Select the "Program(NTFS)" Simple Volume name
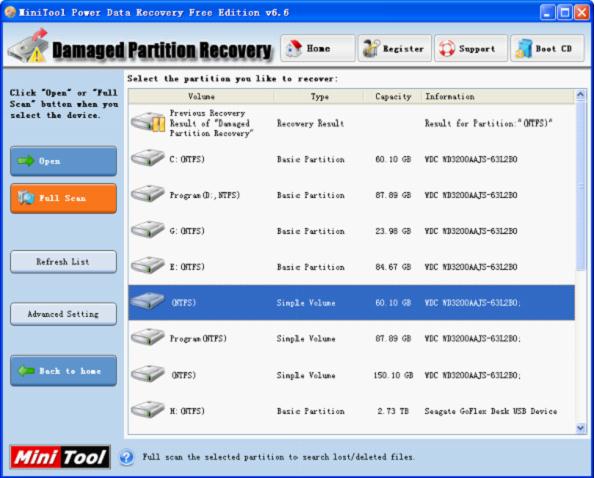595x478 pixels. pos(198,338)
